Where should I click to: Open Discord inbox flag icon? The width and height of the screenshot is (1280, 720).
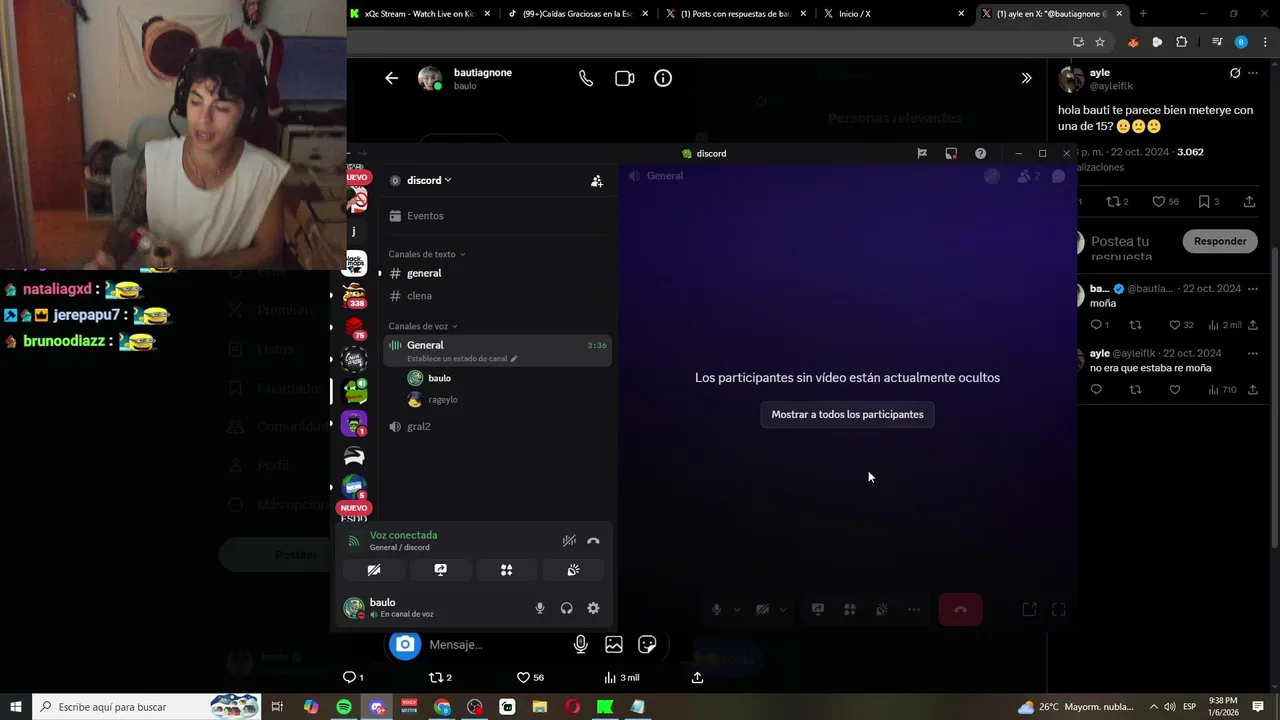tap(922, 153)
